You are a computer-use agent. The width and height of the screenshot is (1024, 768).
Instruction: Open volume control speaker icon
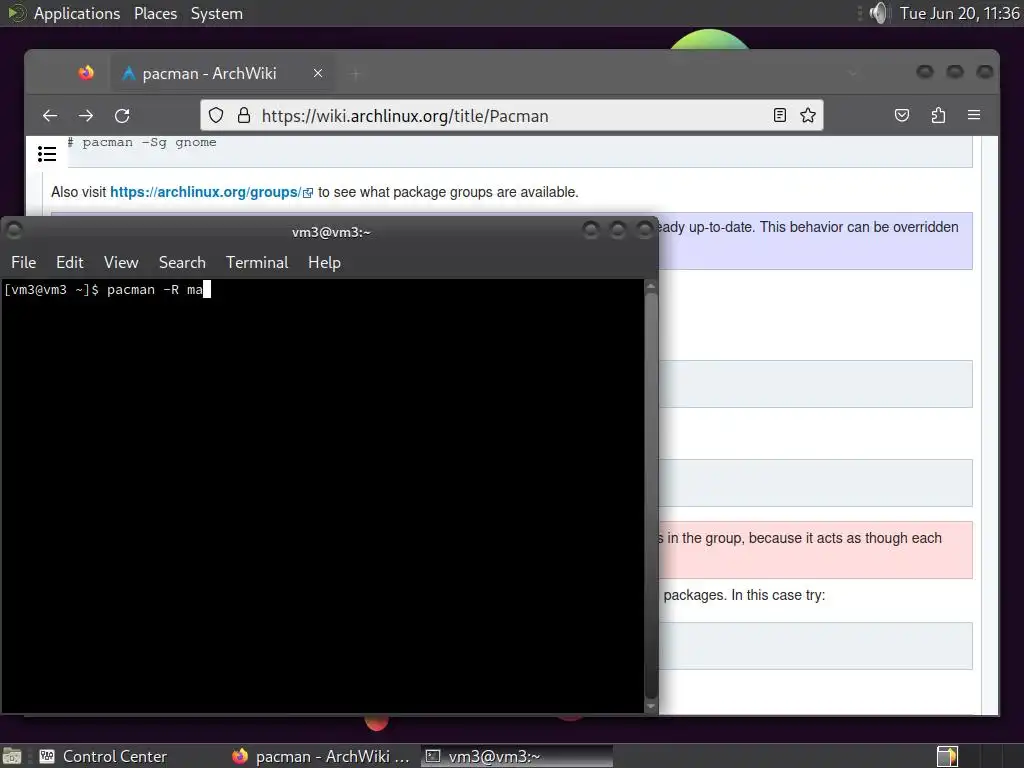pyautogui.click(x=879, y=13)
